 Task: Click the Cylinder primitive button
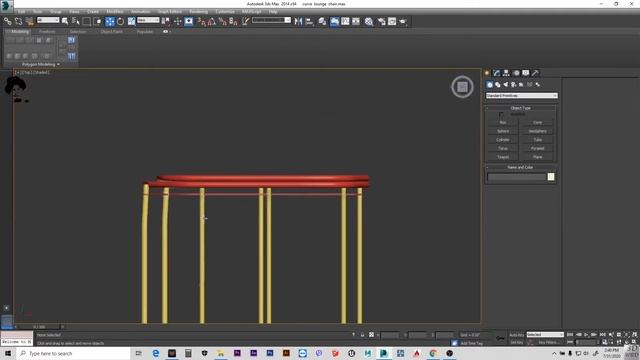pyautogui.click(x=503, y=140)
